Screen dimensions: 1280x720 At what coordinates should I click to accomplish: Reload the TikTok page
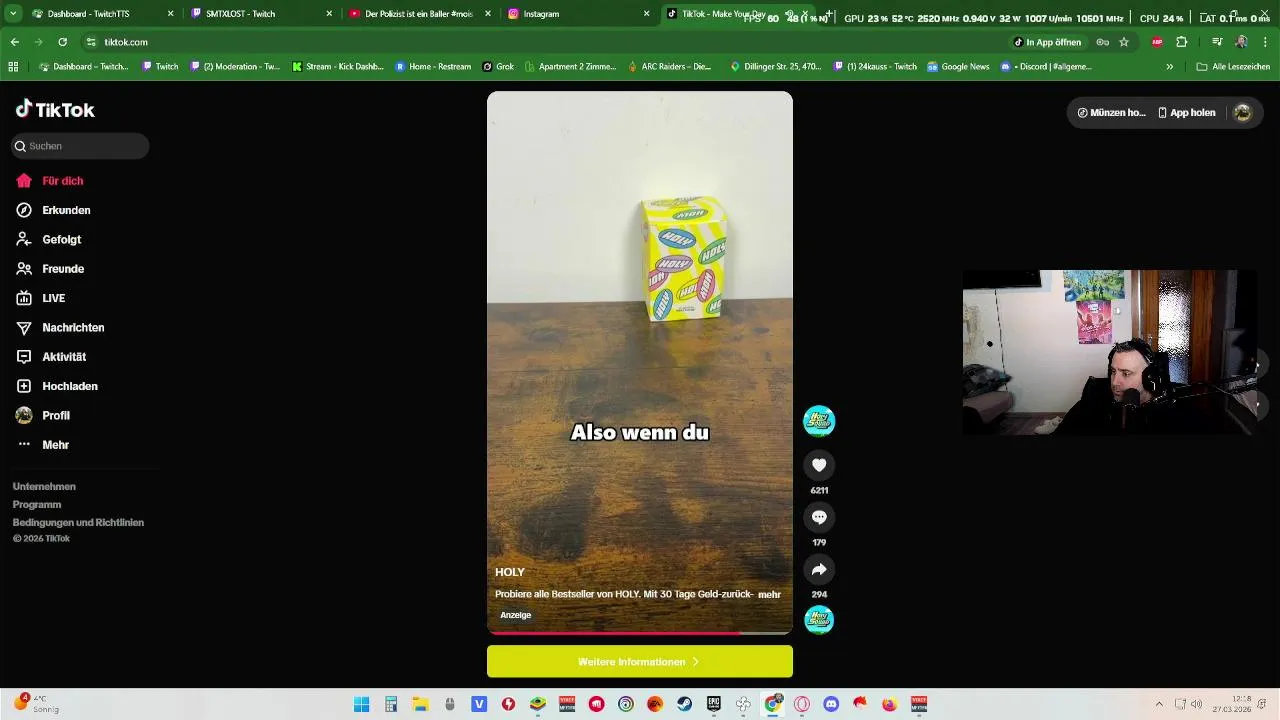coord(62,42)
